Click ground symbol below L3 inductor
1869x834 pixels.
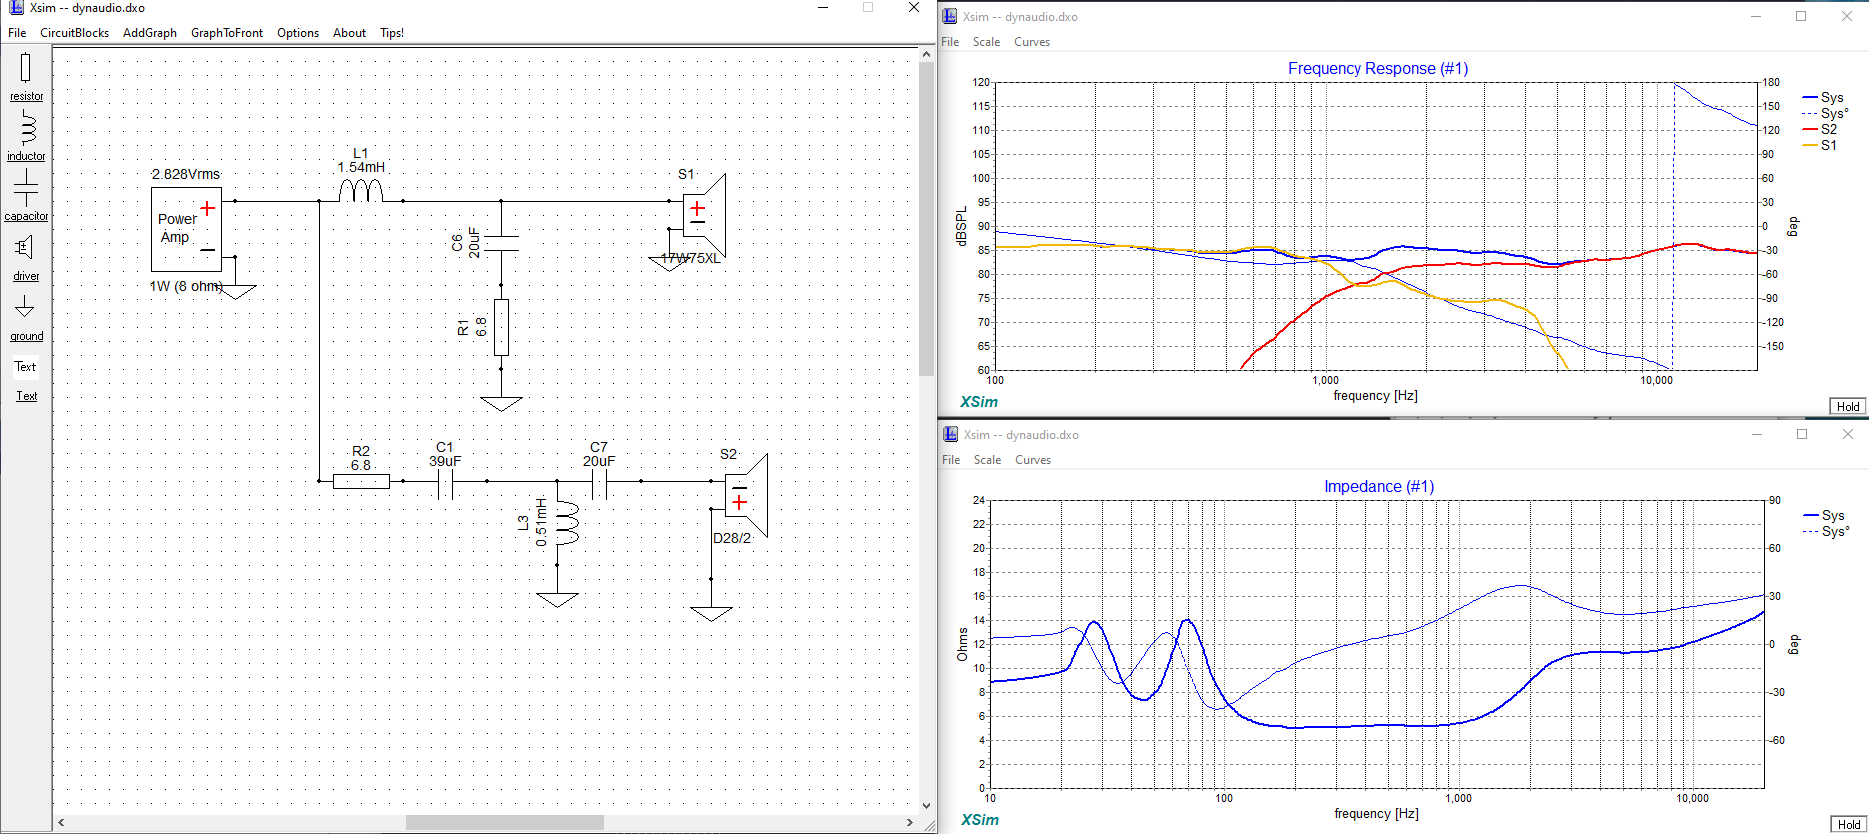[x=557, y=600]
